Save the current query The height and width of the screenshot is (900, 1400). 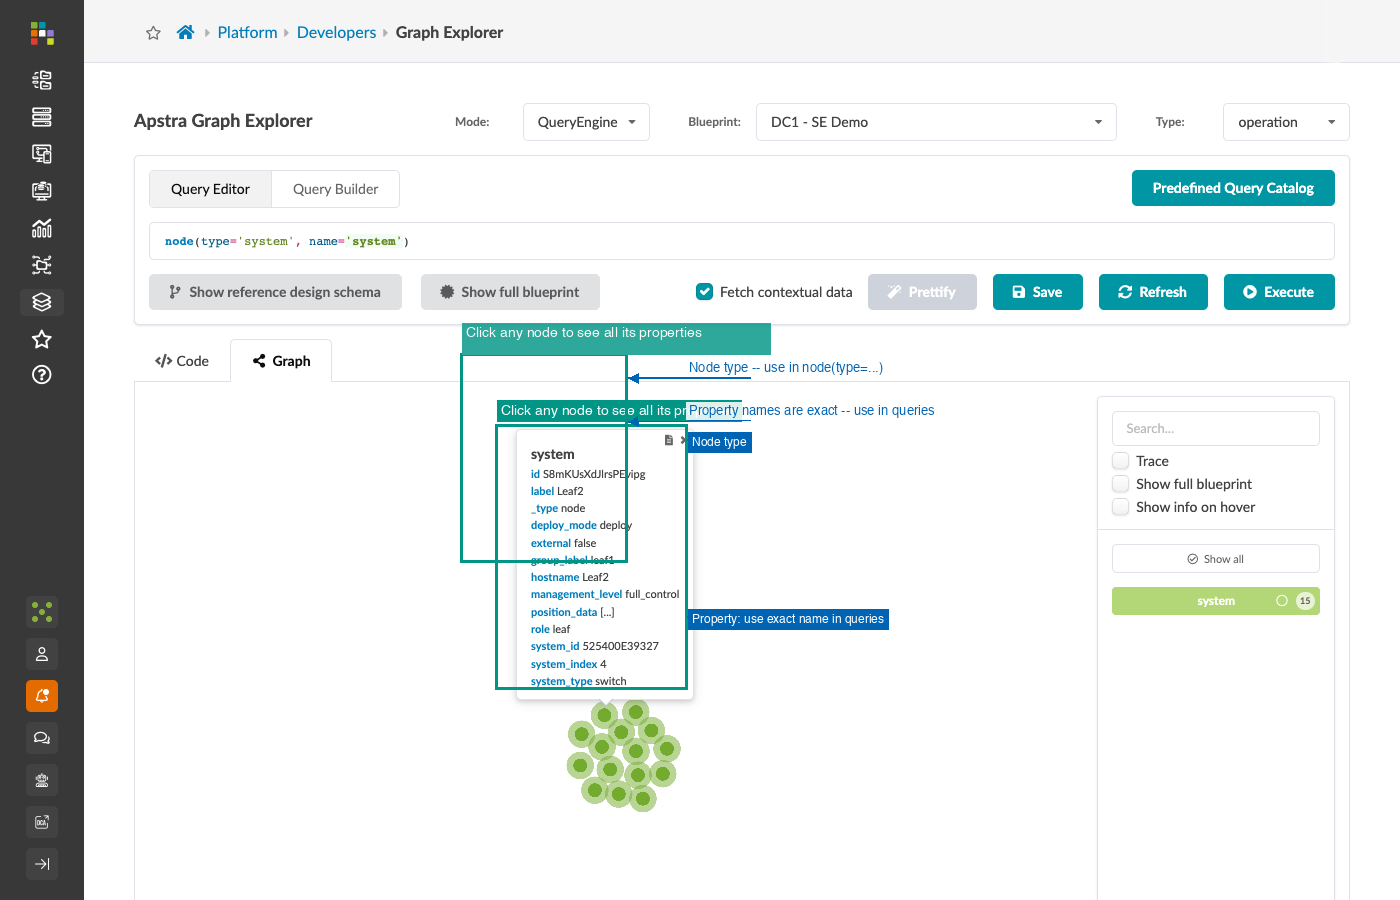pyautogui.click(x=1038, y=292)
